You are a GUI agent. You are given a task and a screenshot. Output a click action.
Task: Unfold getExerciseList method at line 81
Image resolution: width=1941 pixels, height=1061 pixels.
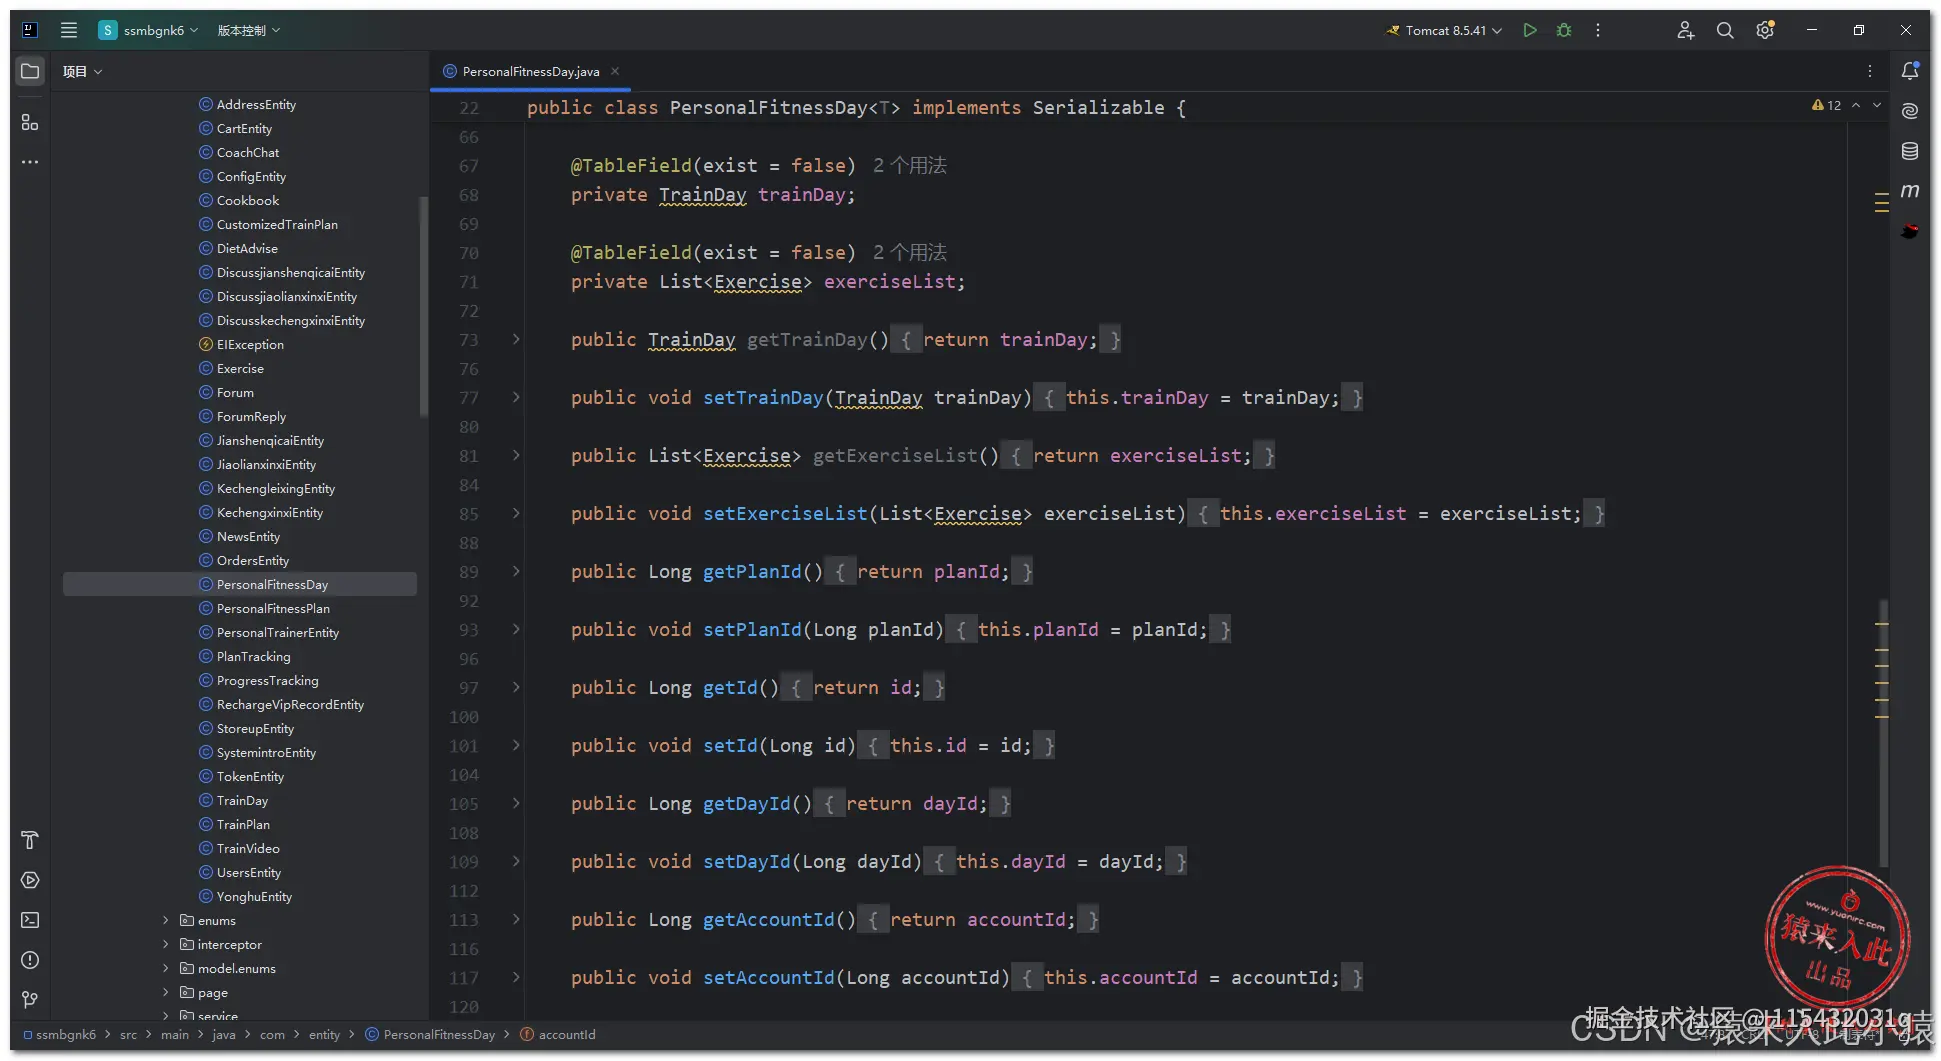pyautogui.click(x=516, y=455)
